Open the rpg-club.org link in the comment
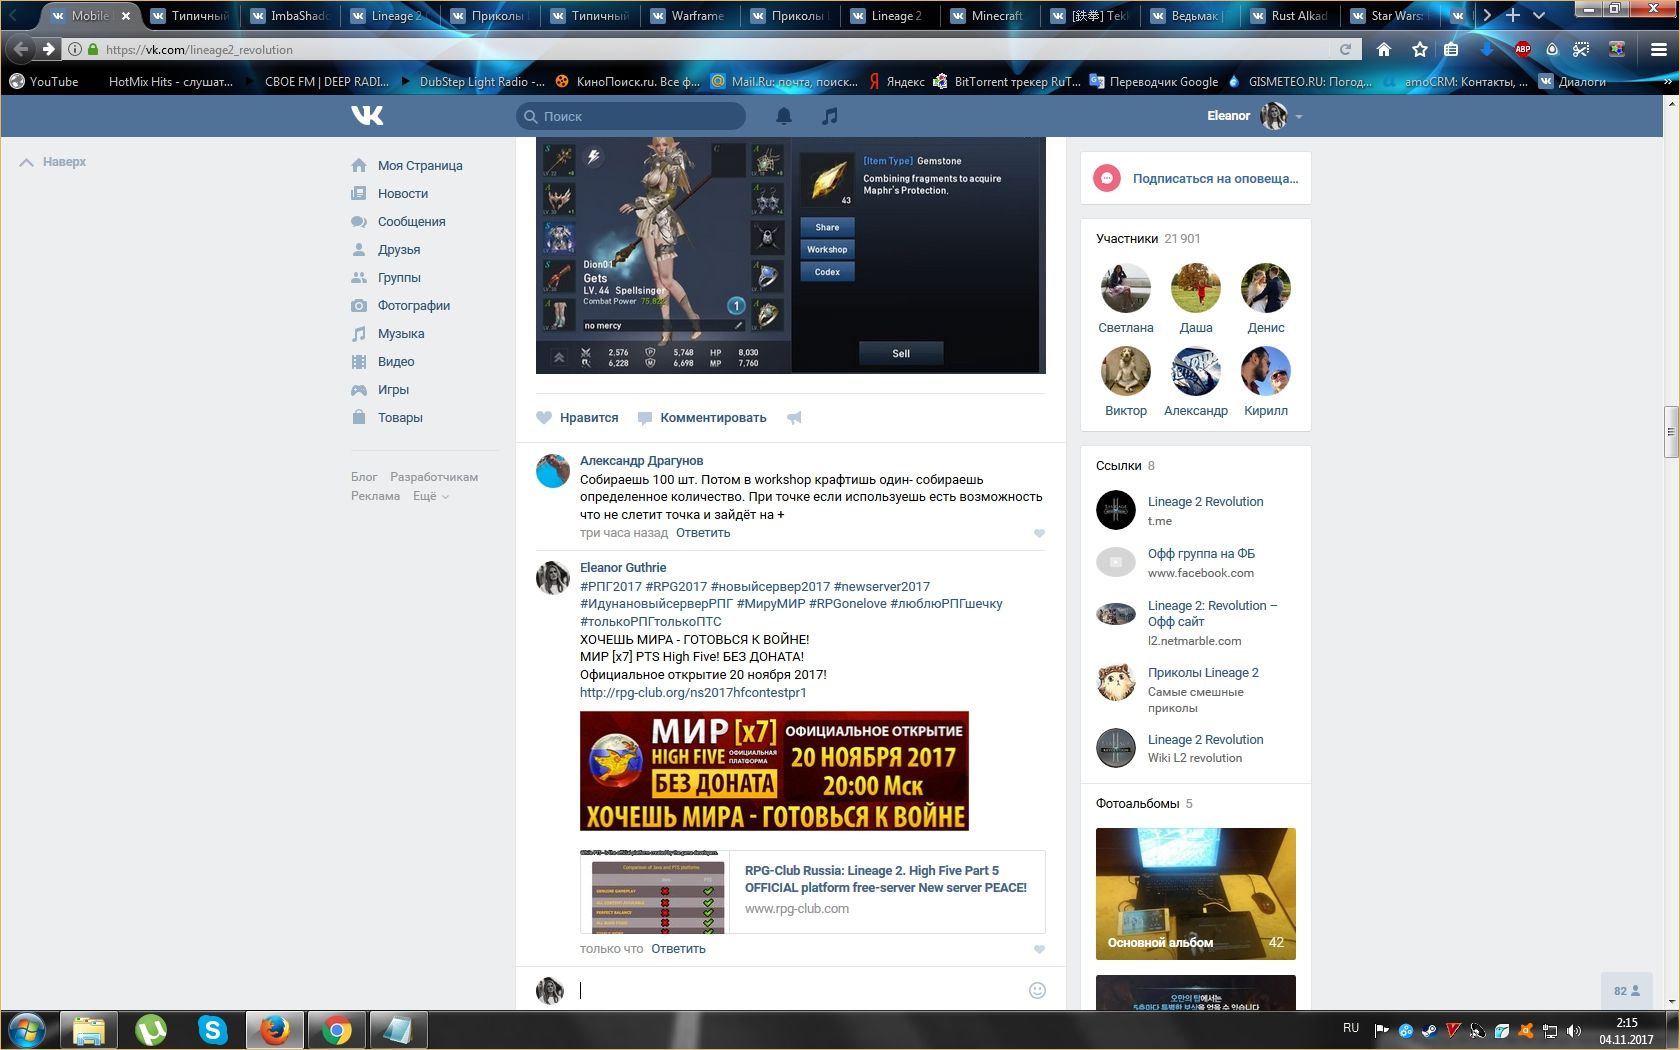 pyautogui.click(x=693, y=693)
